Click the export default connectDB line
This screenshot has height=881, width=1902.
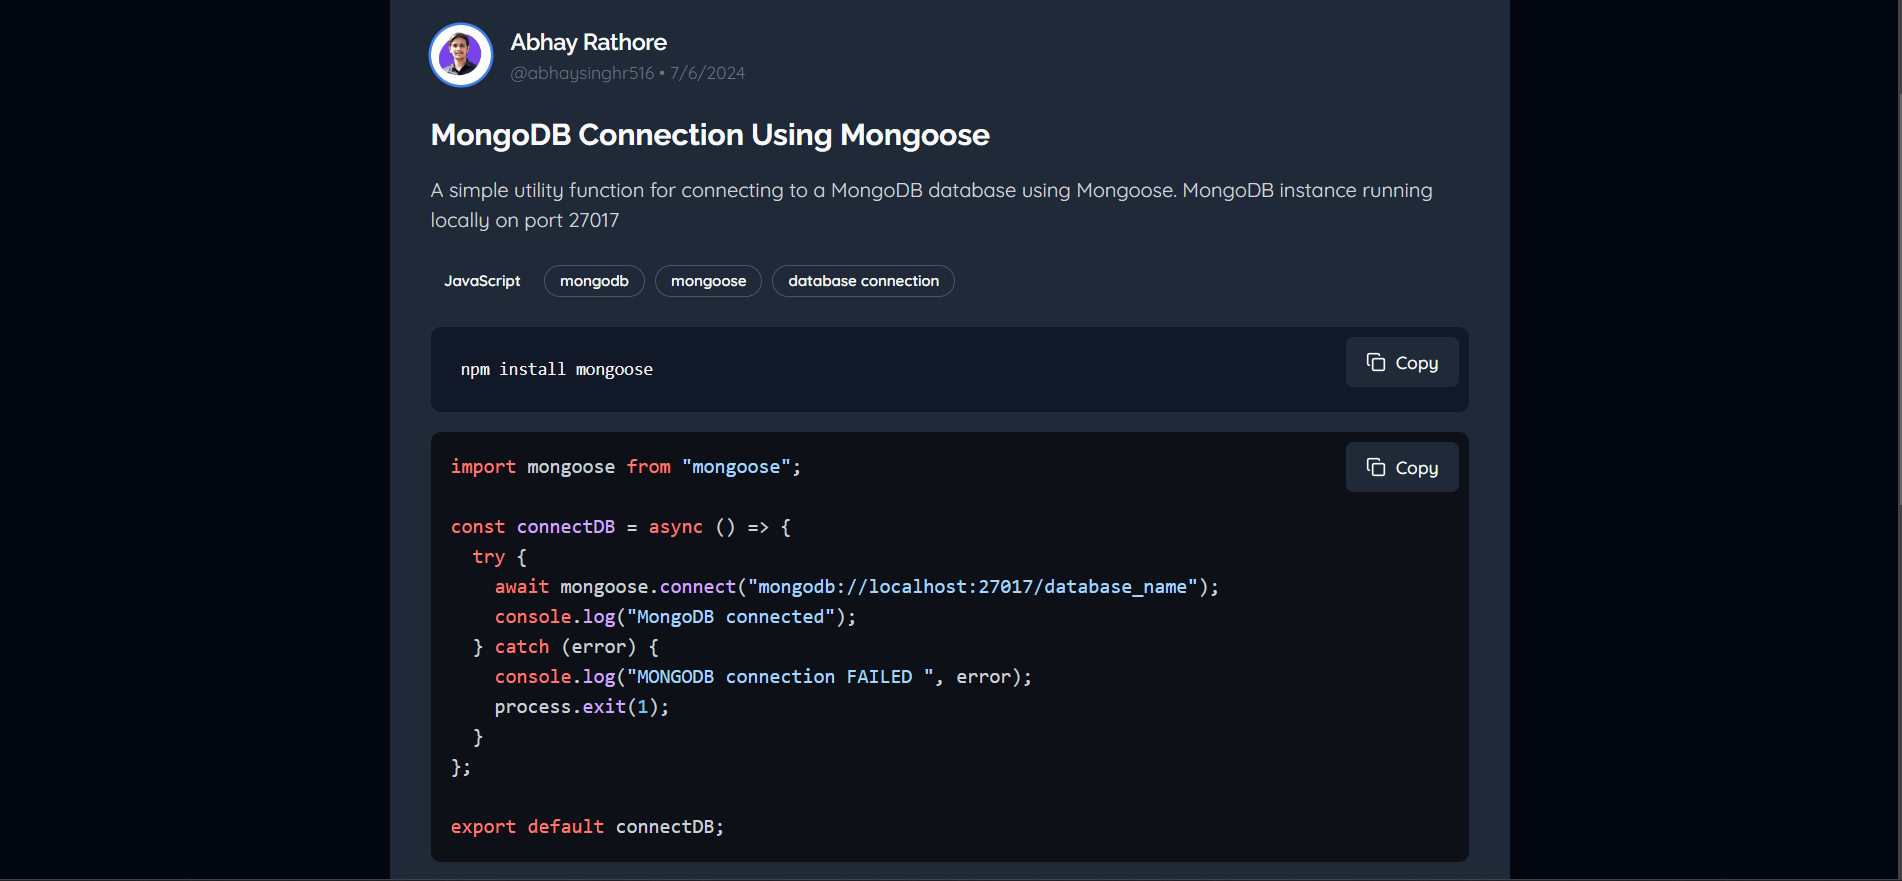587,827
